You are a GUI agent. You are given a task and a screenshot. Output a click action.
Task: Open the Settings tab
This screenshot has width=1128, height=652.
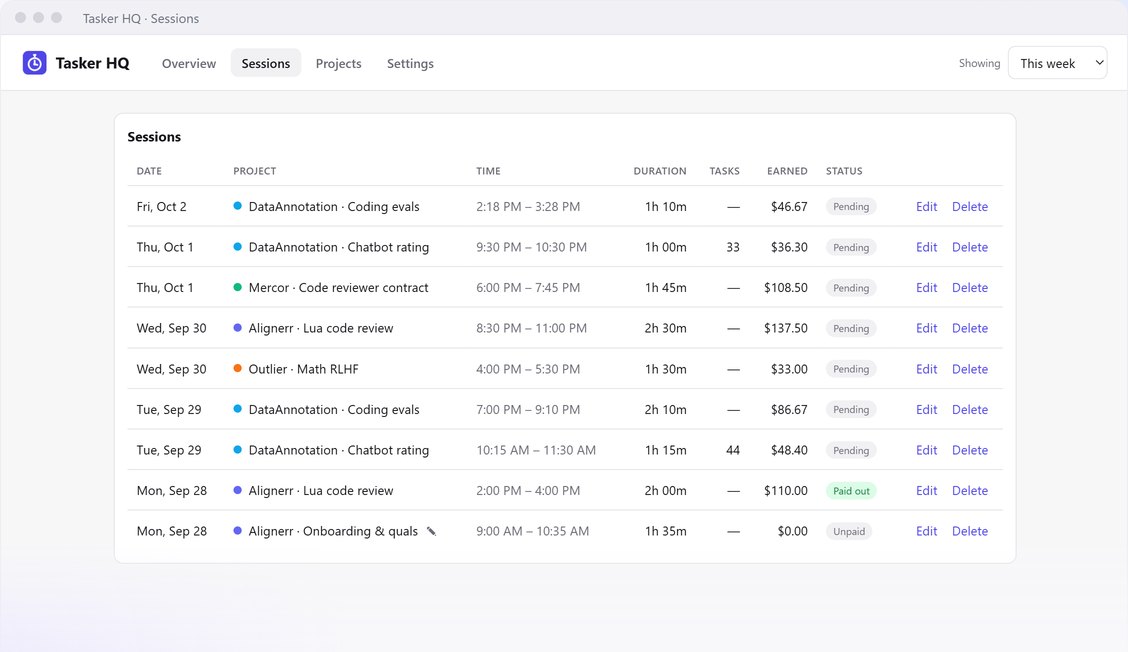[x=410, y=63]
